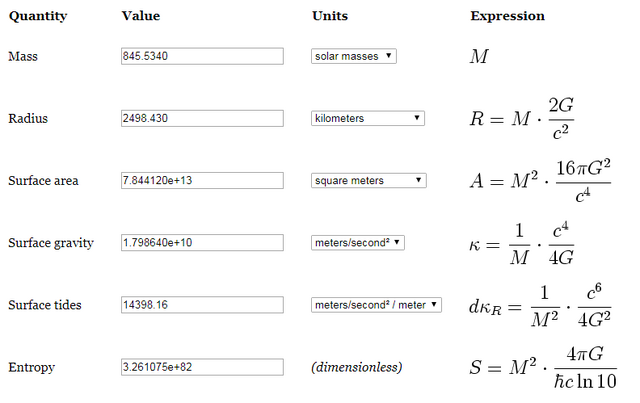Focus the Surface gravity value box

(x=202, y=243)
